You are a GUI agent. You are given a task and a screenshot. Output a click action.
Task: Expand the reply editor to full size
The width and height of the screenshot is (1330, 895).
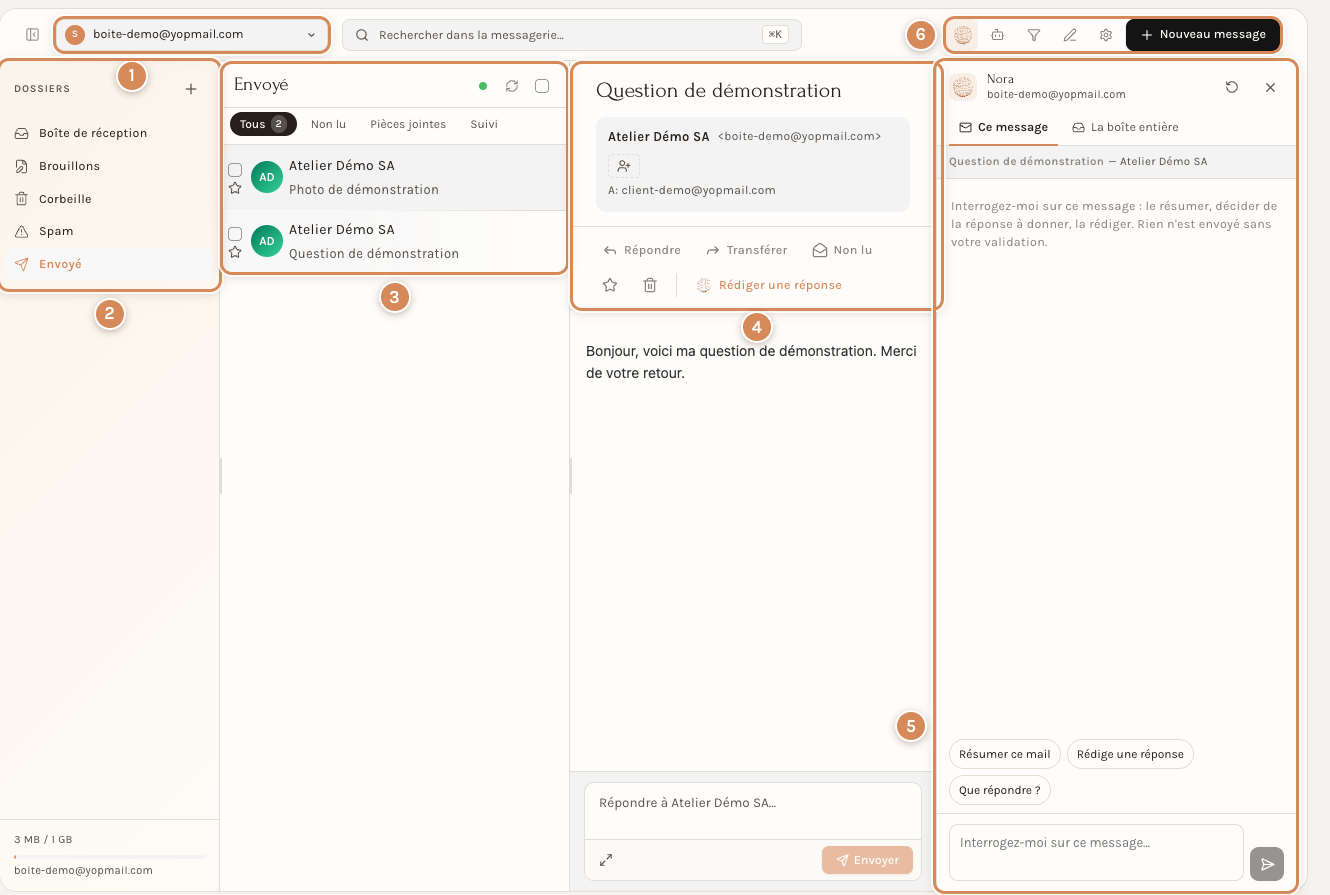[606, 860]
